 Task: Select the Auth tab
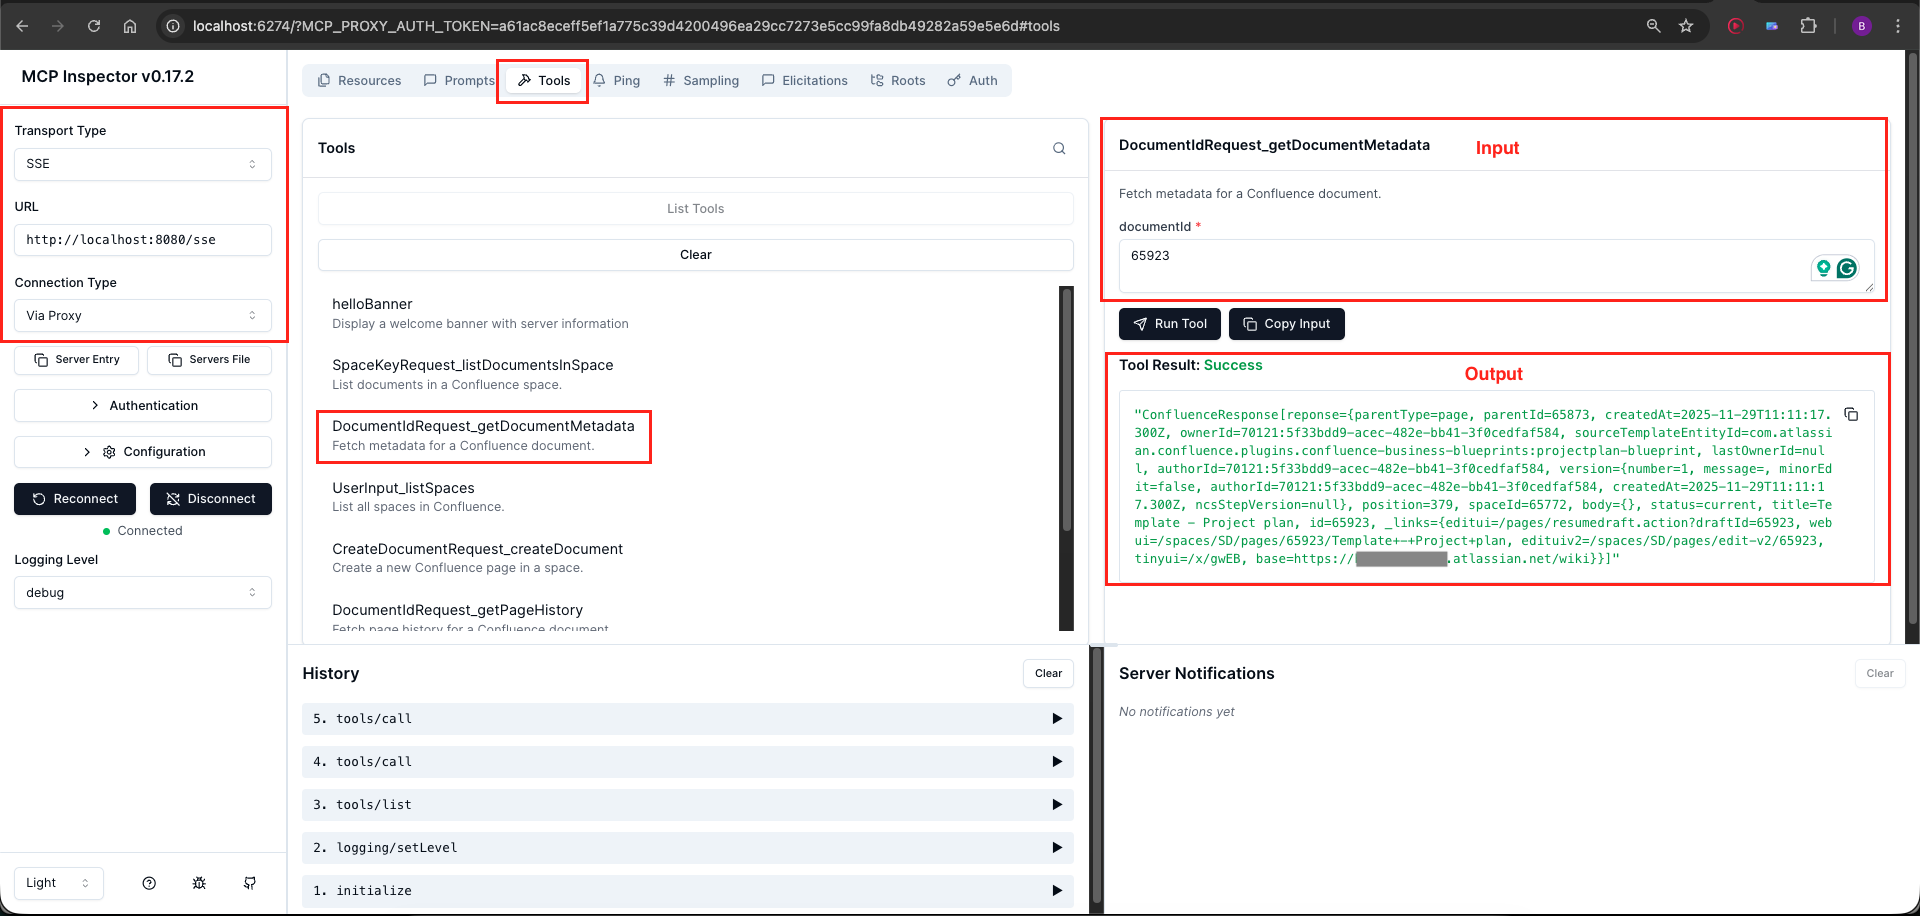971,80
